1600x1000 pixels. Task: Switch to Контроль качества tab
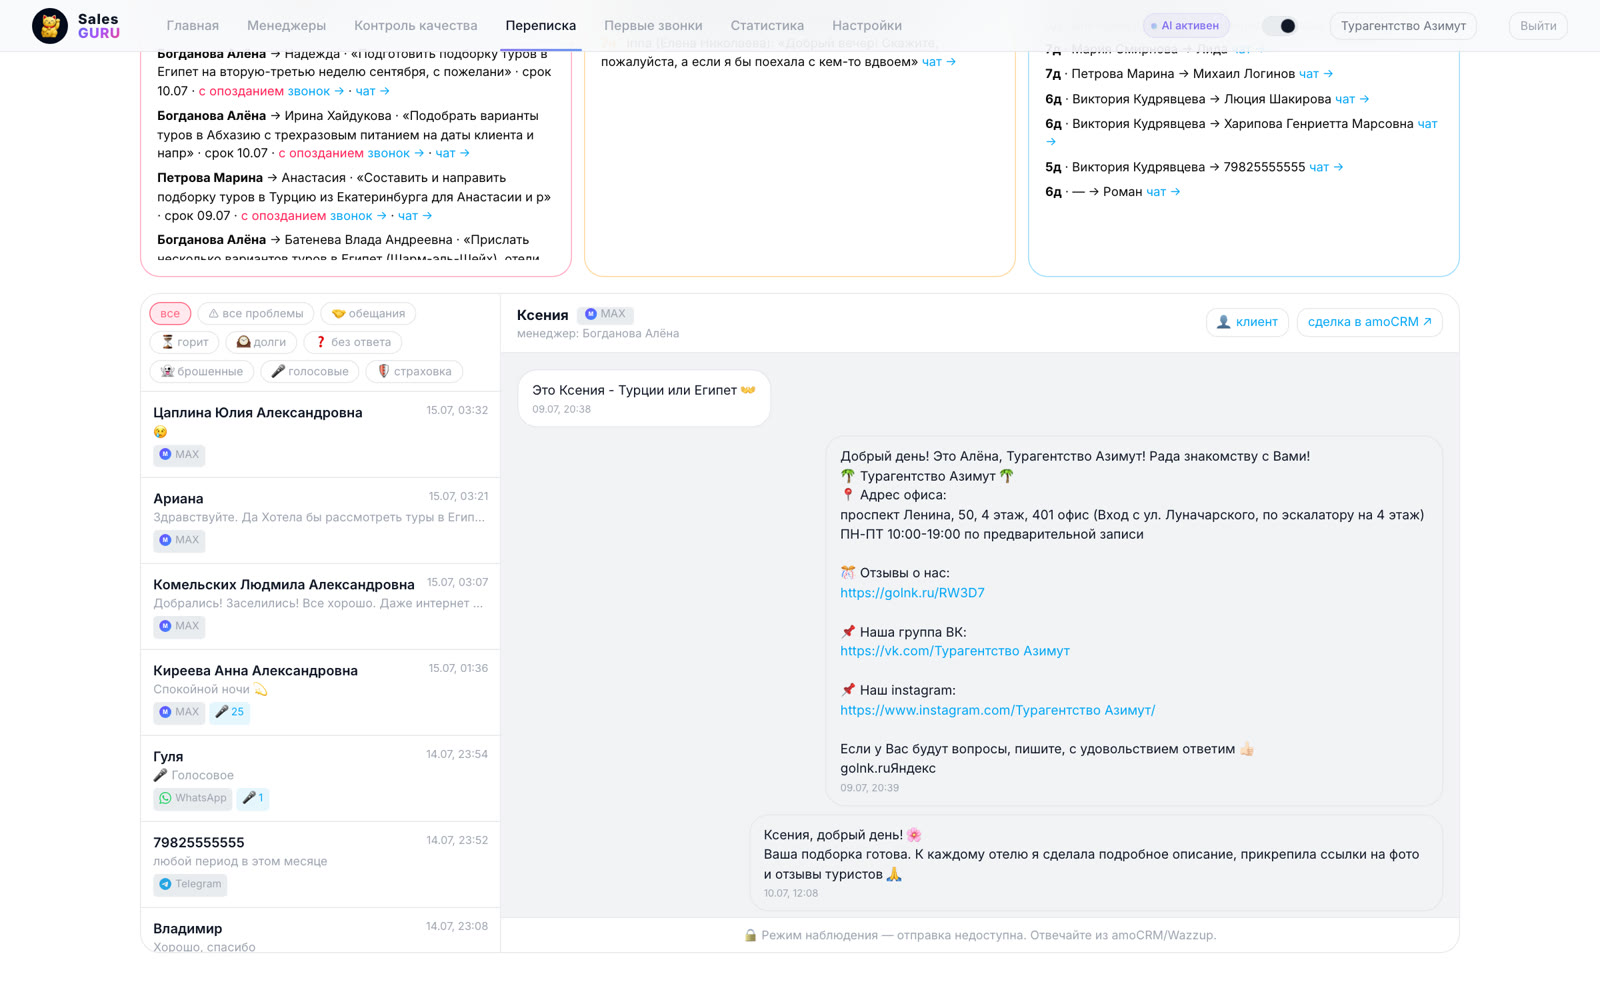click(x=416, y=26)
